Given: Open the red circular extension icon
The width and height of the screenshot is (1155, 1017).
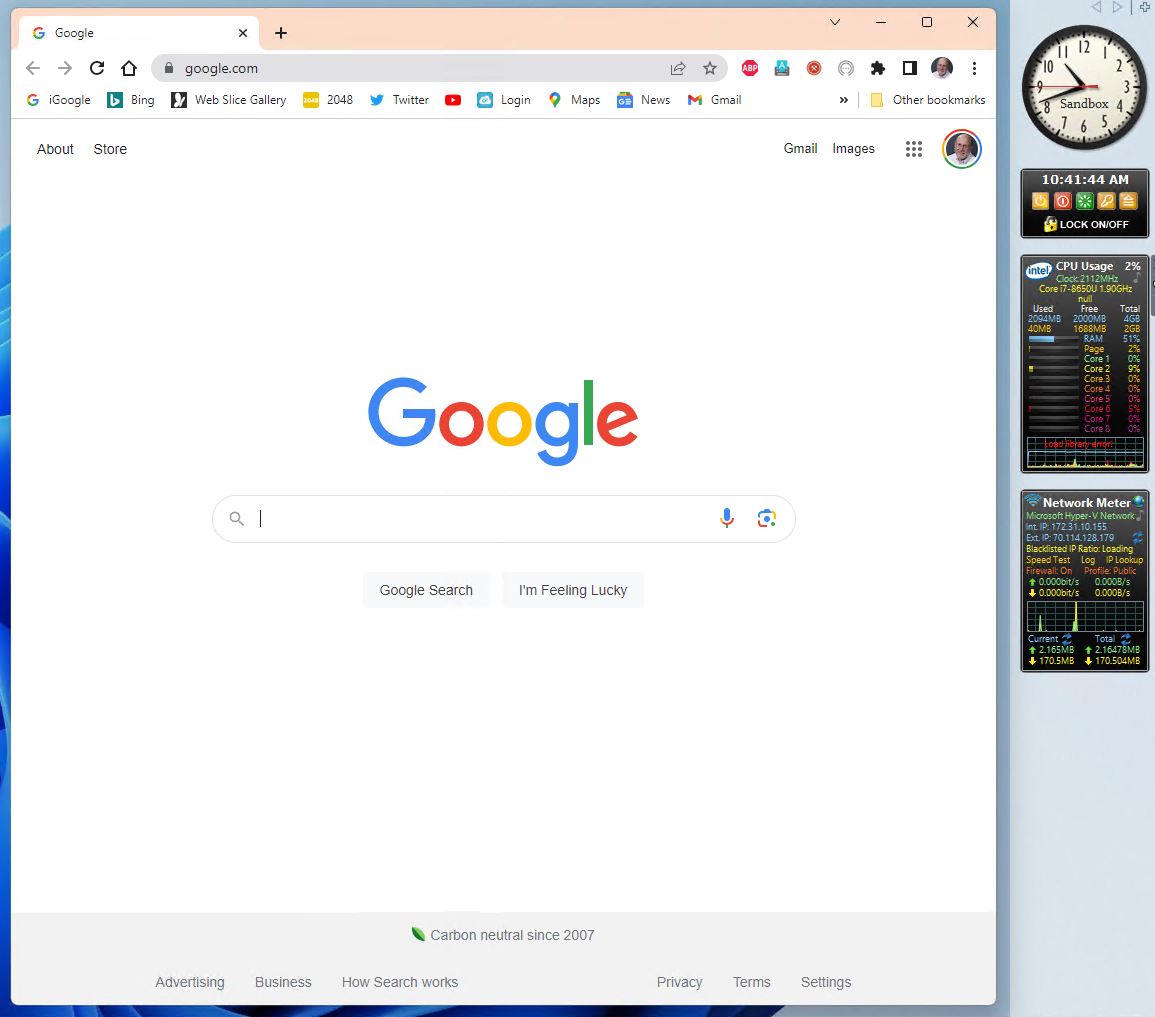Looking at the screenshot, I should (x=814, y=68).
